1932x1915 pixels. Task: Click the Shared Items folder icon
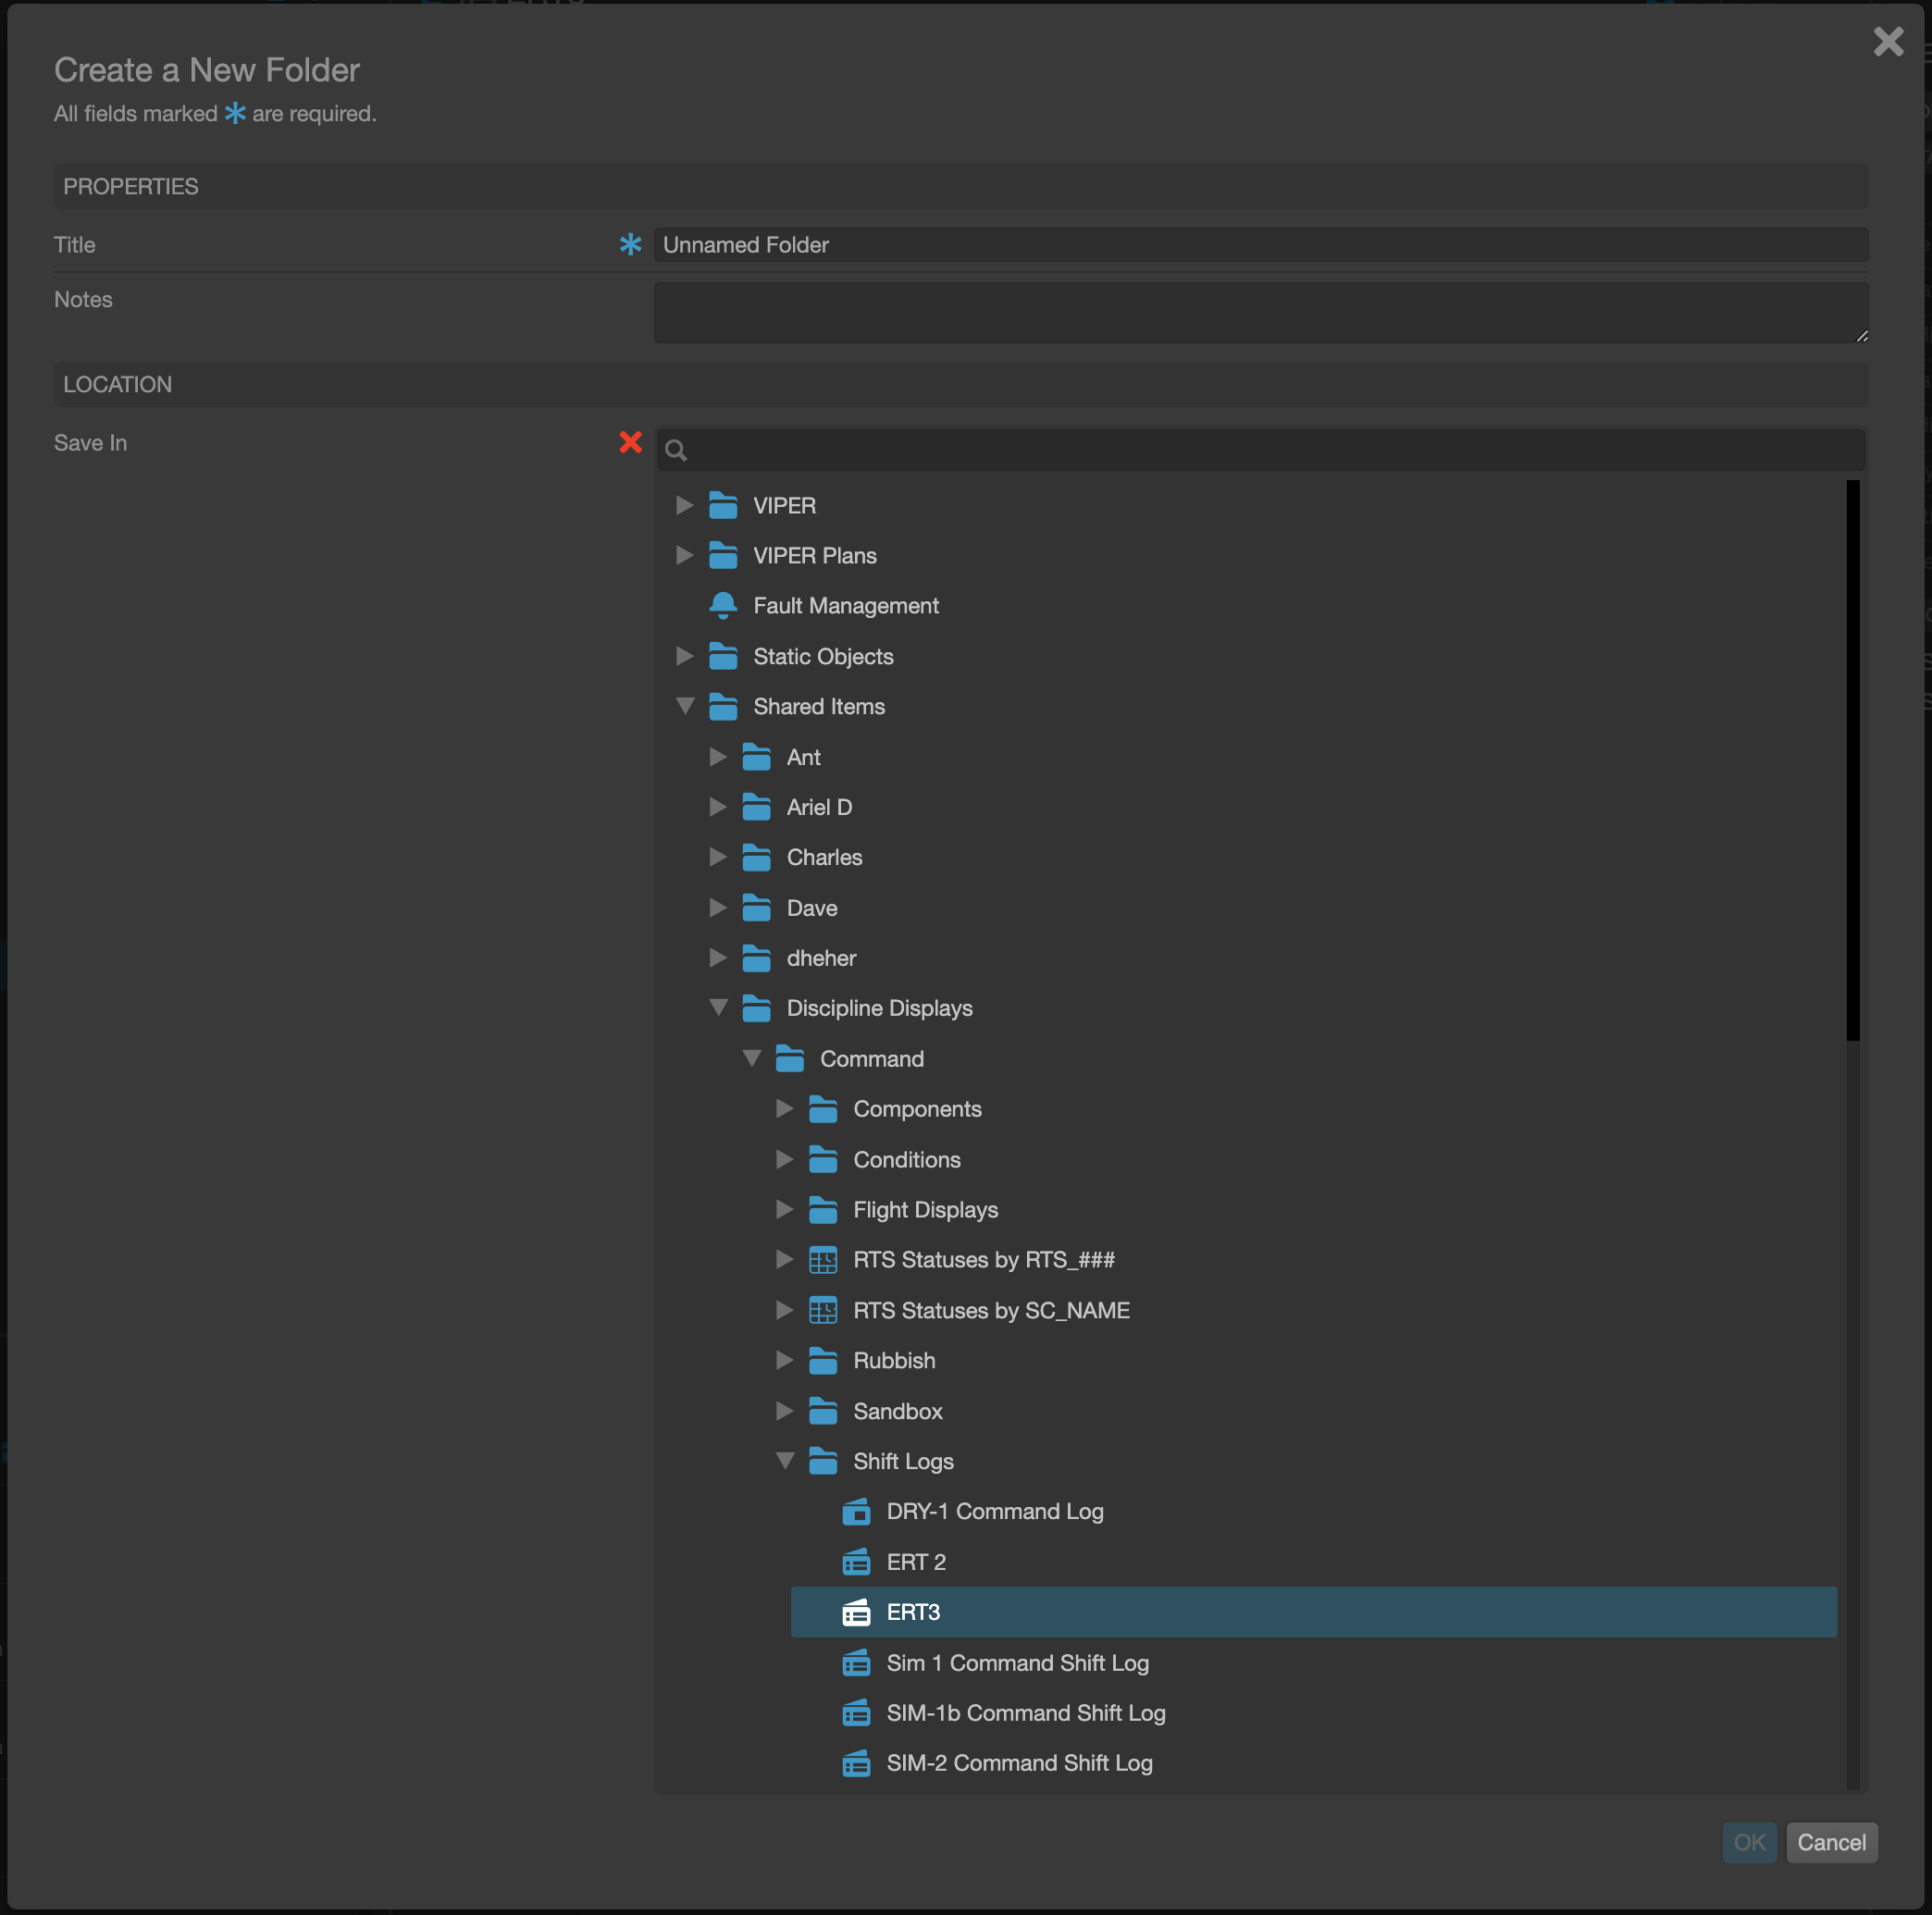click(x=722, y=706)
